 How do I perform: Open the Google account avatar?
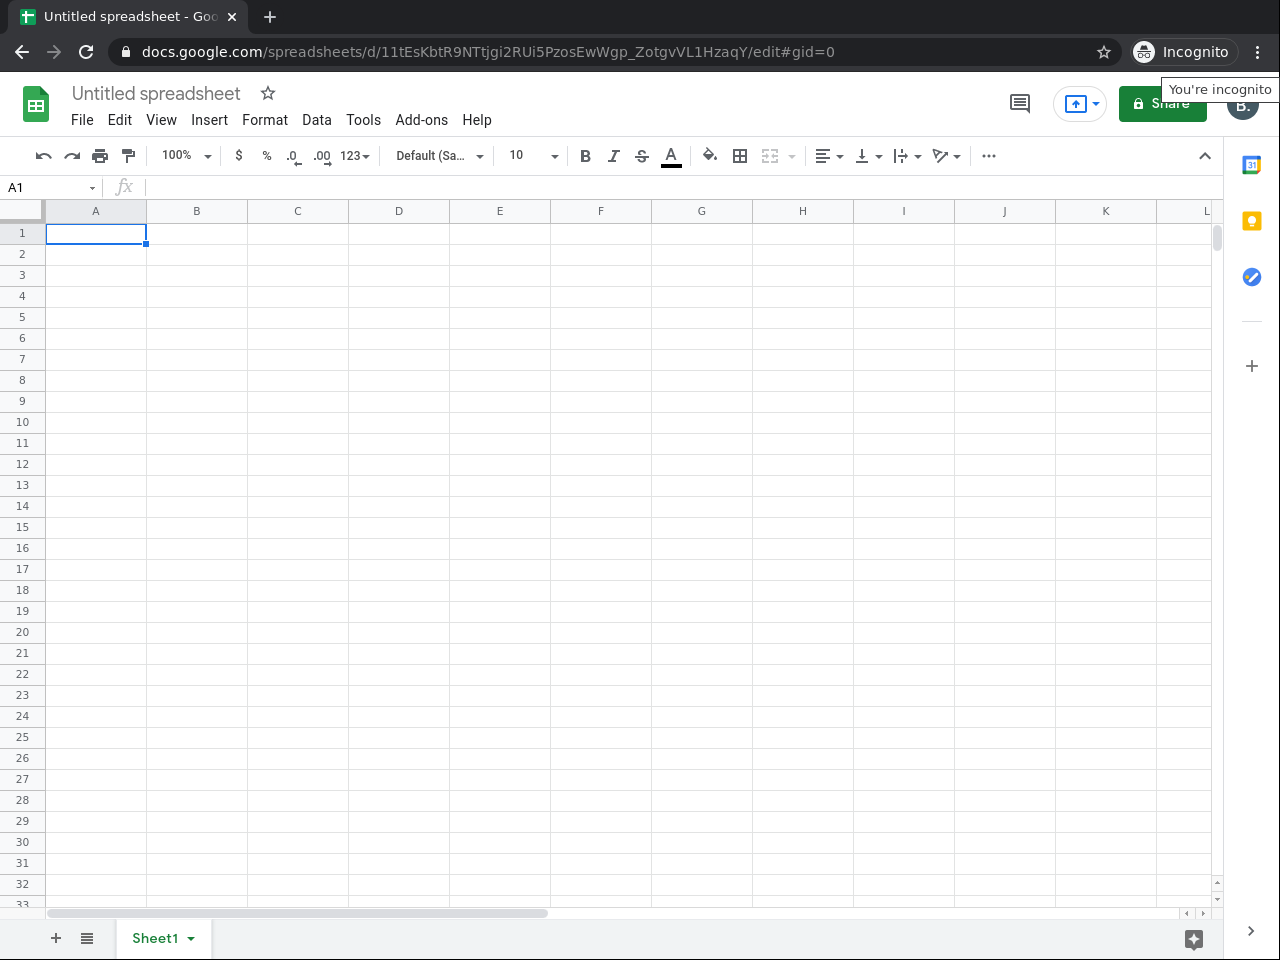tap(1243, 105)
